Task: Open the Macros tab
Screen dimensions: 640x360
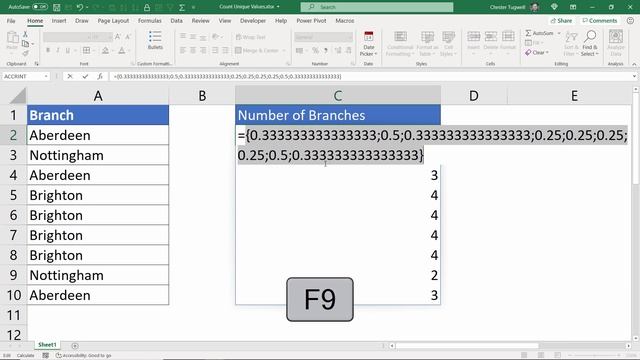Action: pyautogui.click(x=344, y=20)
